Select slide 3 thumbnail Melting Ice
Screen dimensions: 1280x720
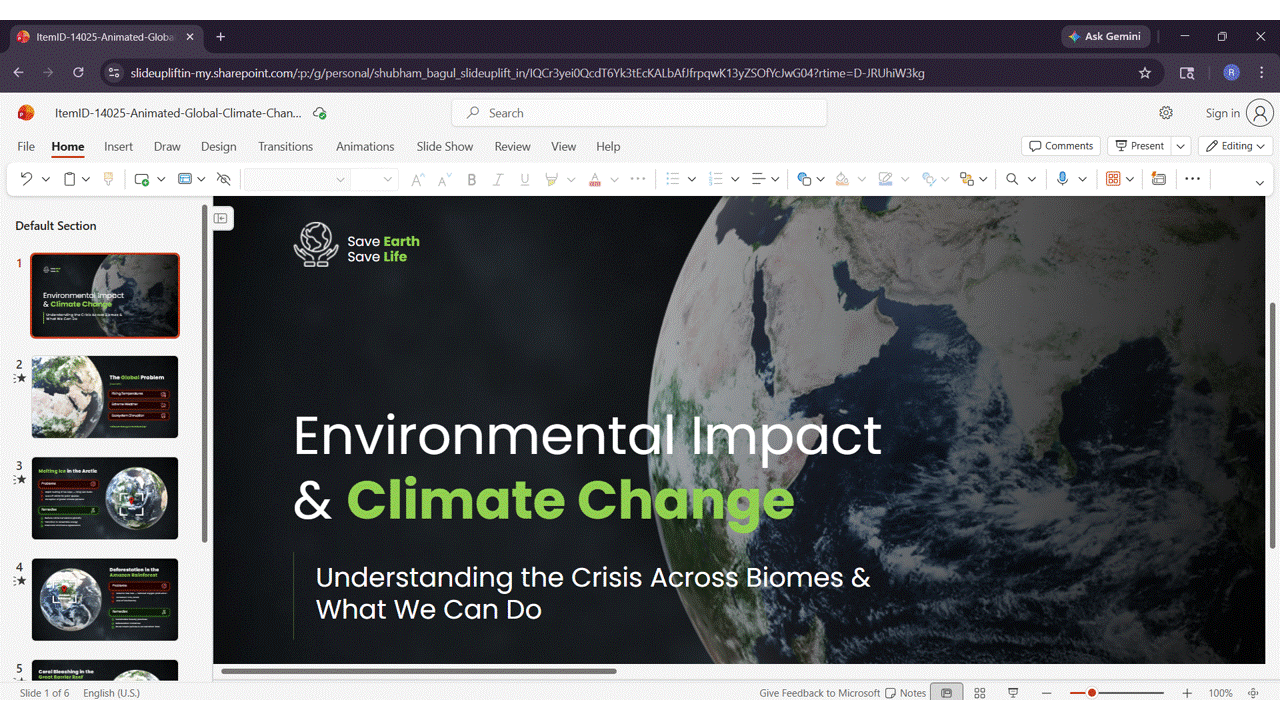pos(105,498)
